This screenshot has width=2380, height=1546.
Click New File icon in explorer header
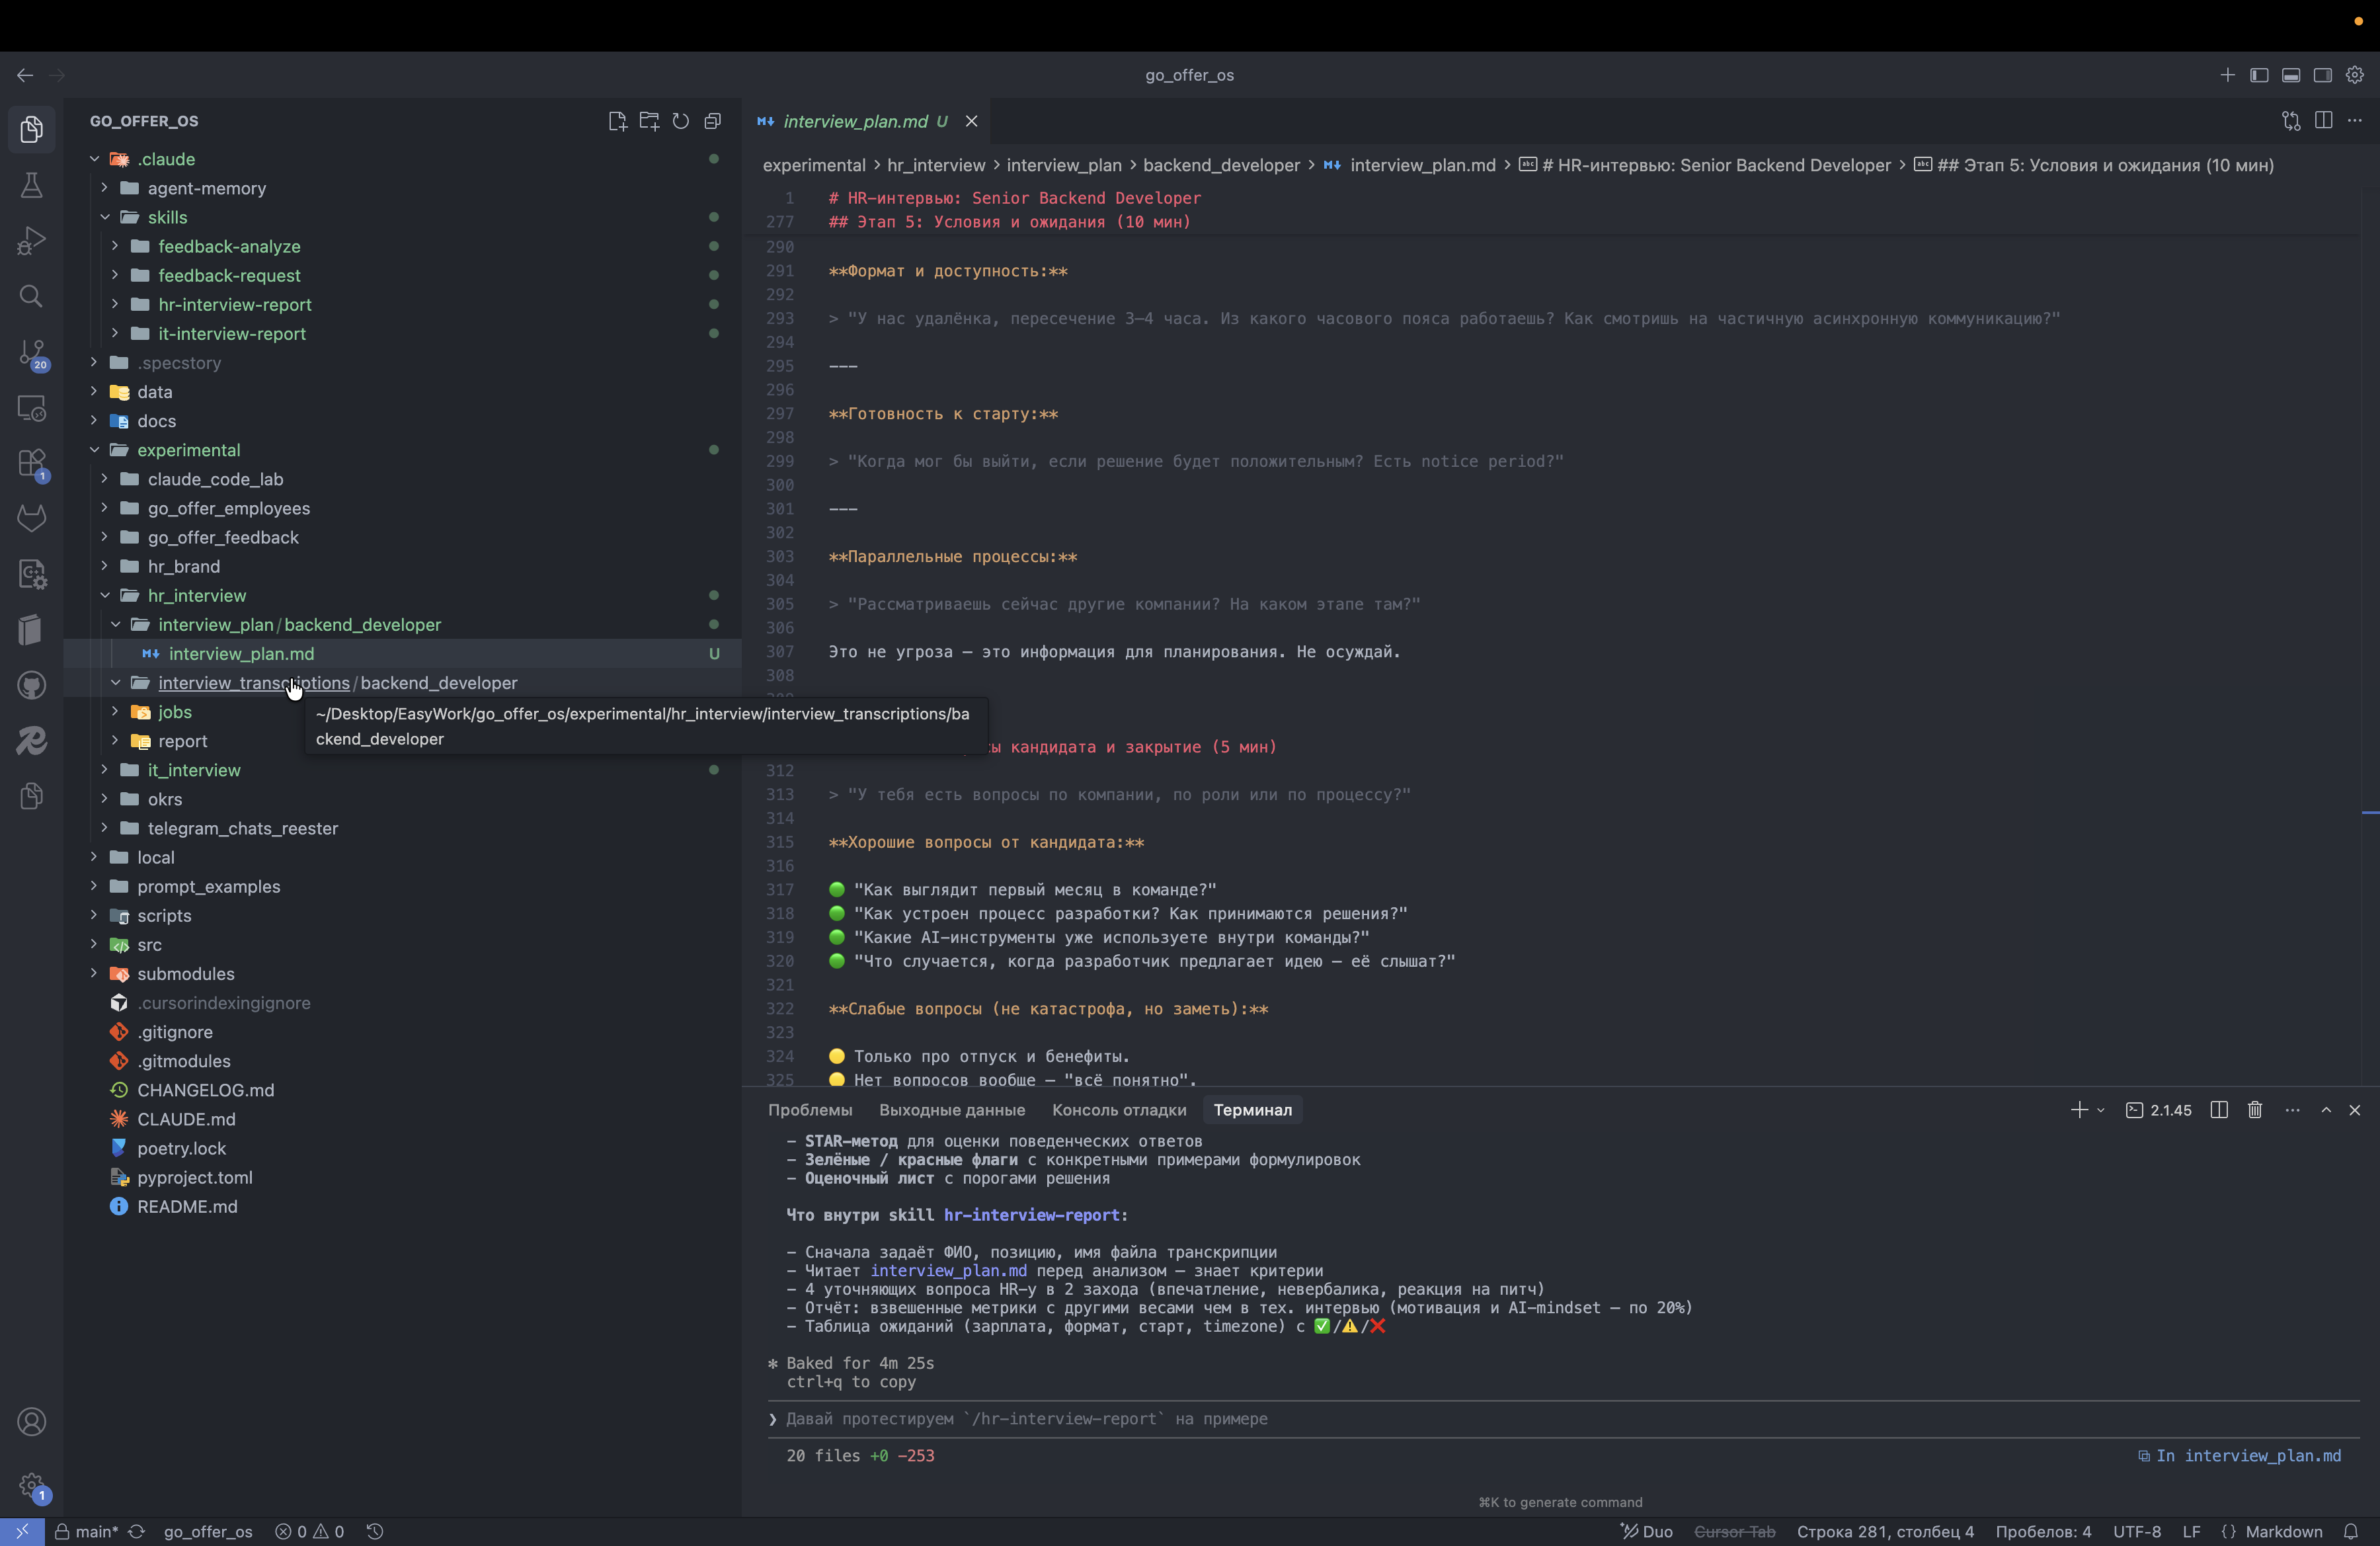tap(617, 121)
